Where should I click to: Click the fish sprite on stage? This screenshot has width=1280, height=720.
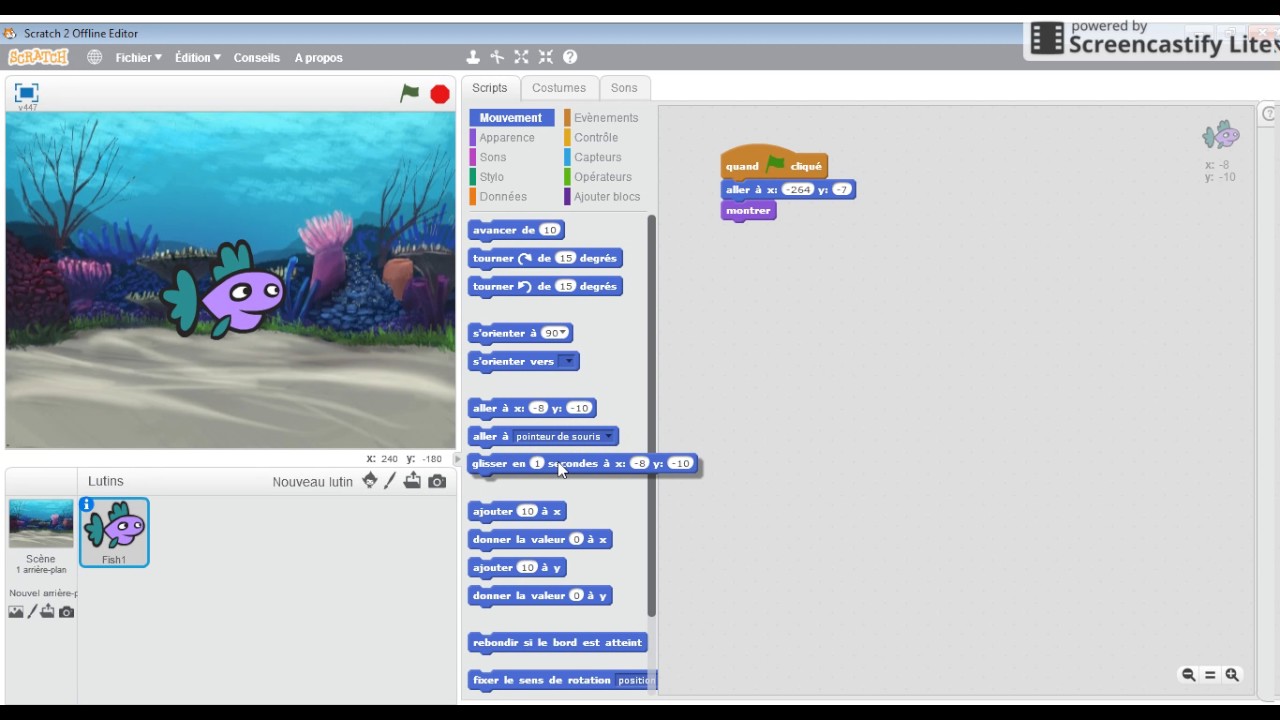tap(226, 290)
